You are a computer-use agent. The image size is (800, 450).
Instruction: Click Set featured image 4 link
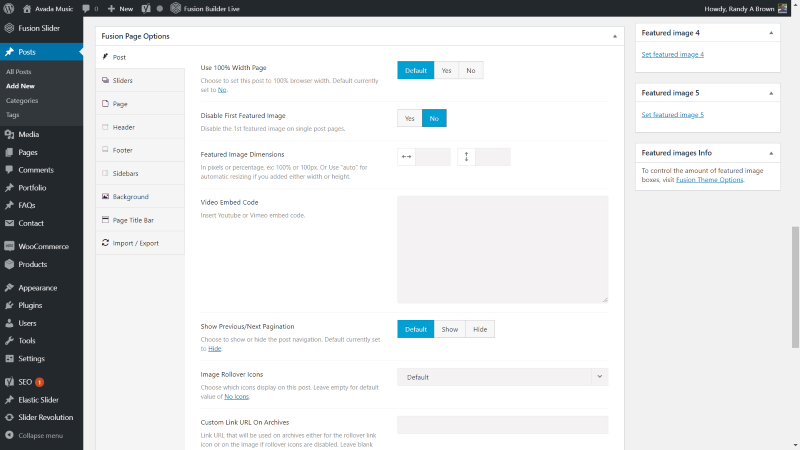pyautogui.click(x=672, y=54)
